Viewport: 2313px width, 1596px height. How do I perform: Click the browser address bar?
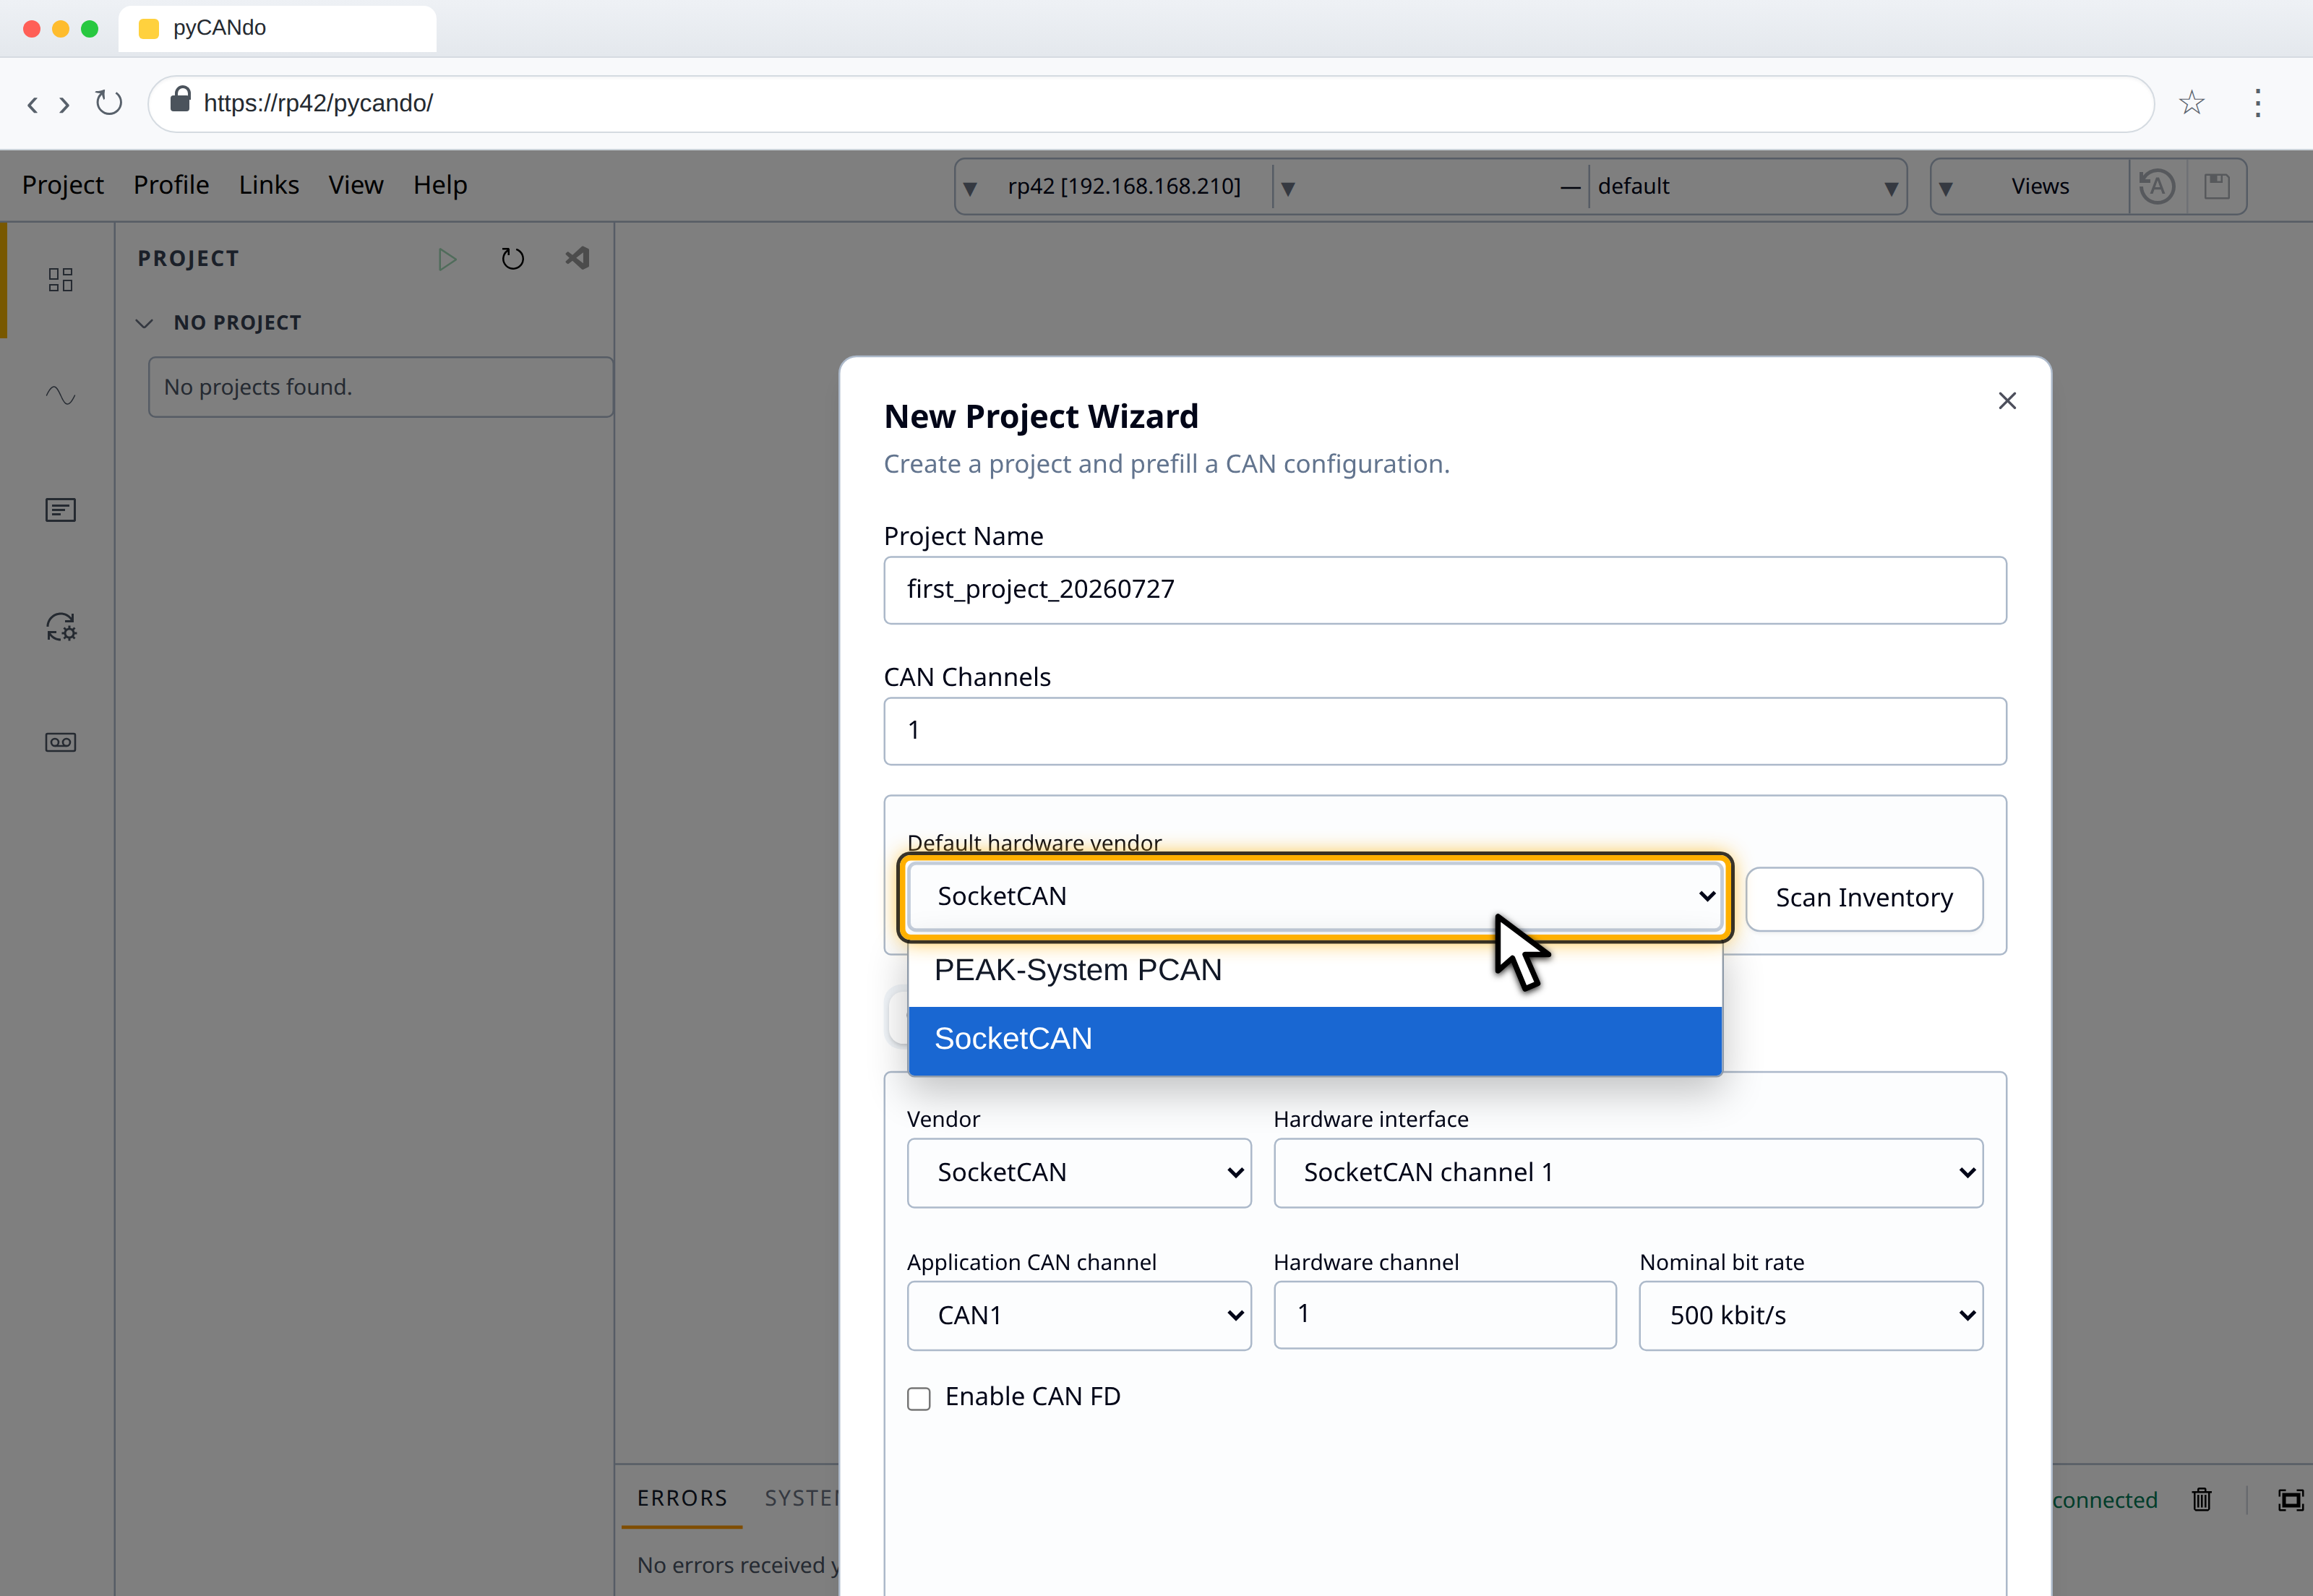click(x=1150, y=104)
